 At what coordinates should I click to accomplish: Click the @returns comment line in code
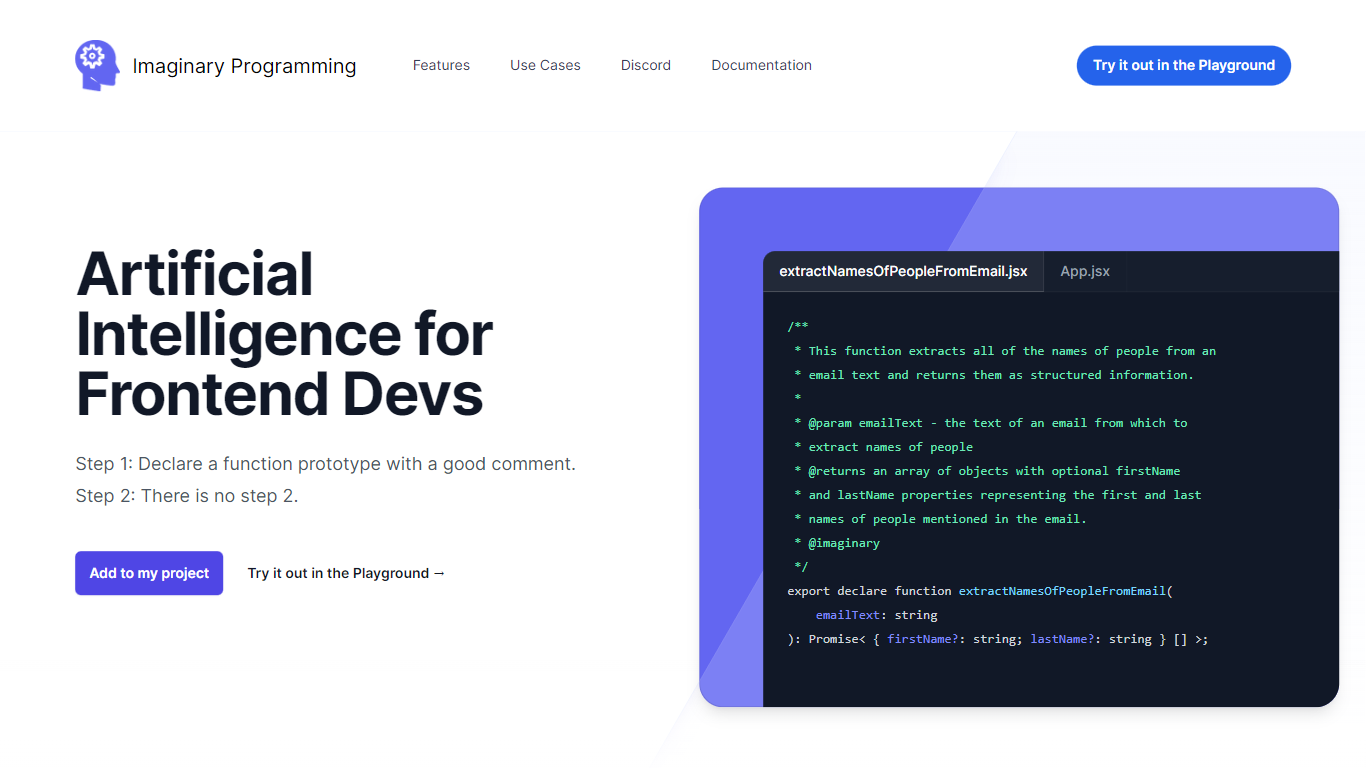993,471
